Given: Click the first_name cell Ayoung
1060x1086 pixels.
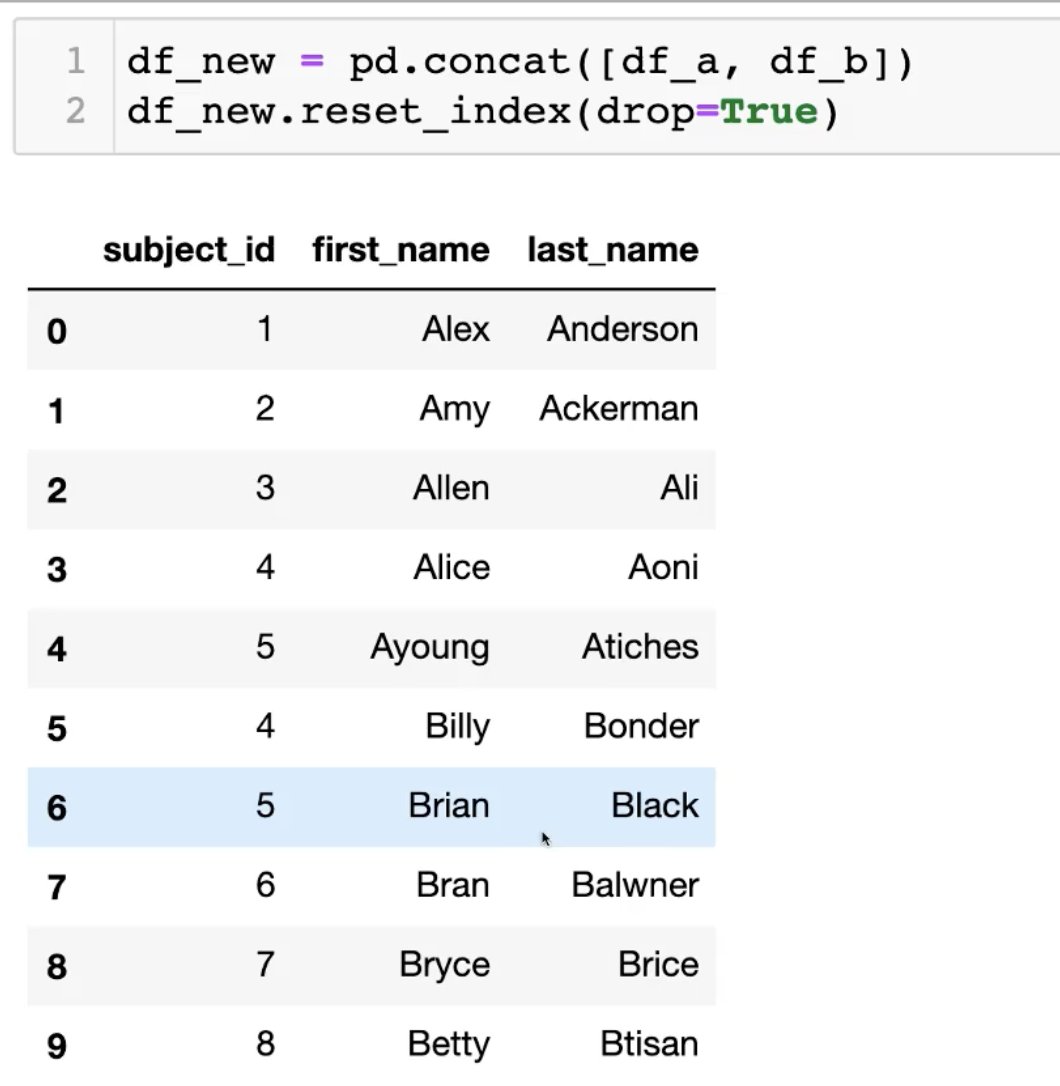Looking at the screenshot, I should click(x=430, y=648).
